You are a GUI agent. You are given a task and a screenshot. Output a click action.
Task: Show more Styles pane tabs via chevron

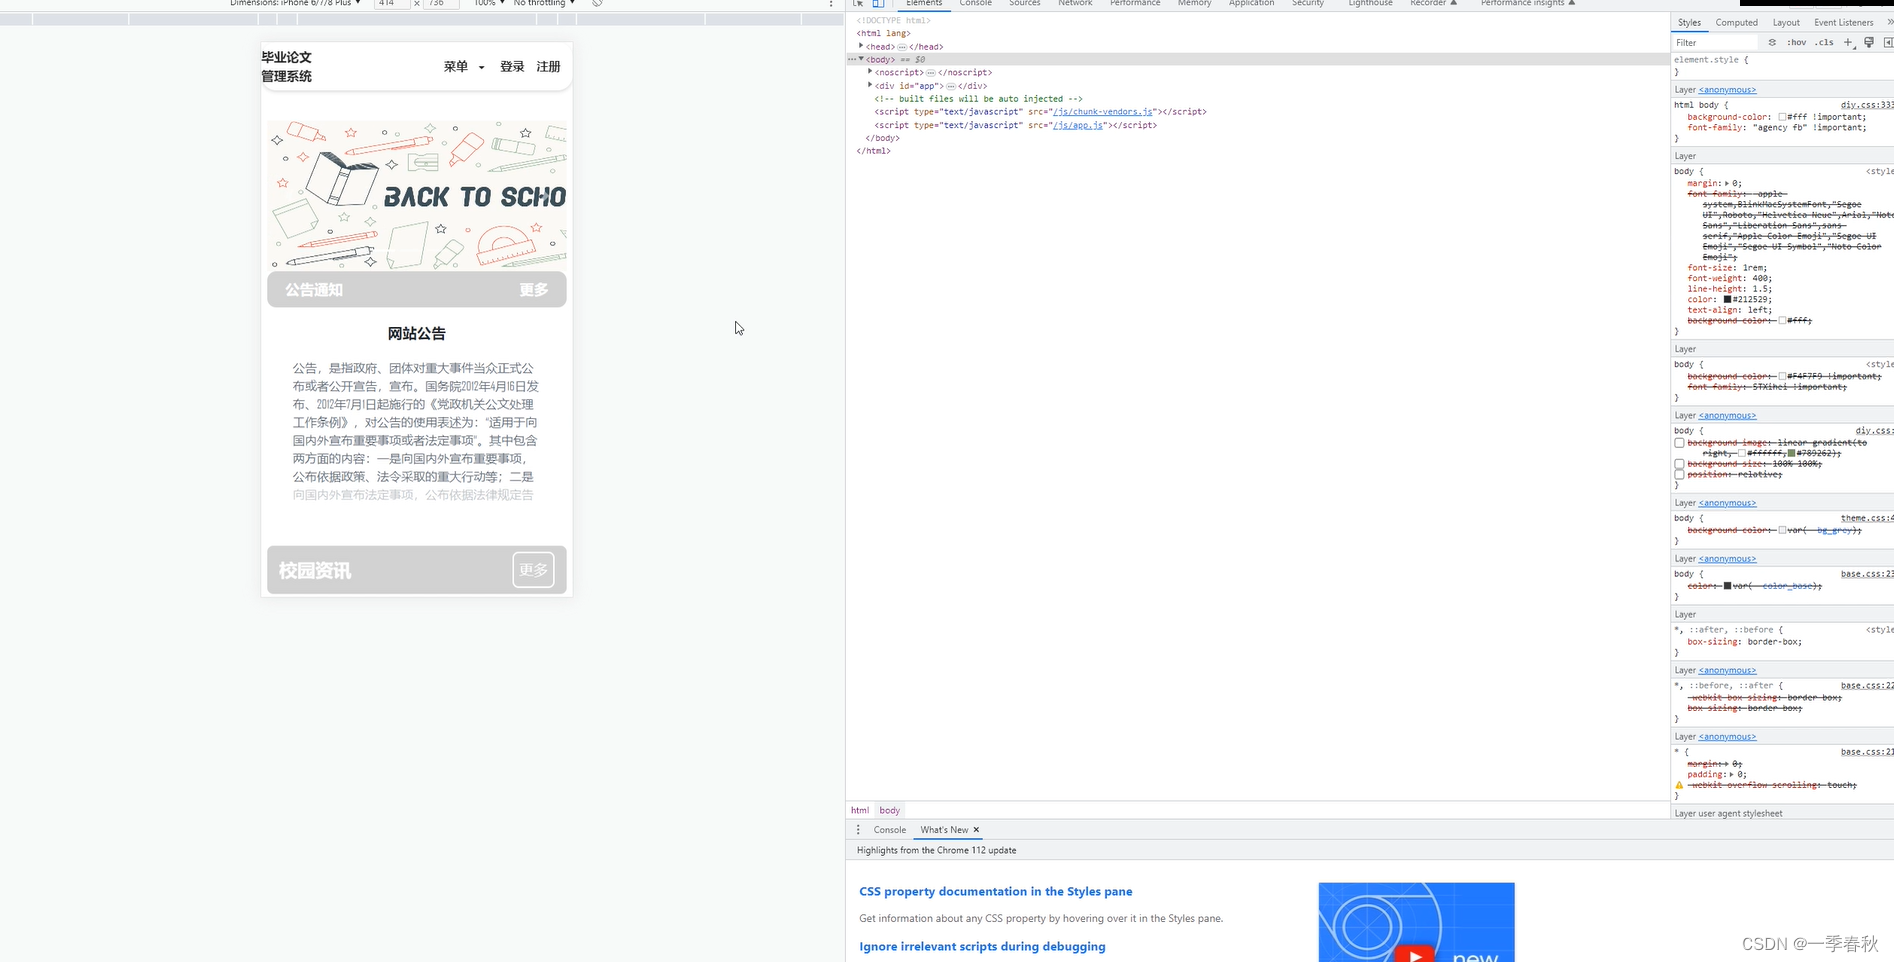[x=1889, y=22]
